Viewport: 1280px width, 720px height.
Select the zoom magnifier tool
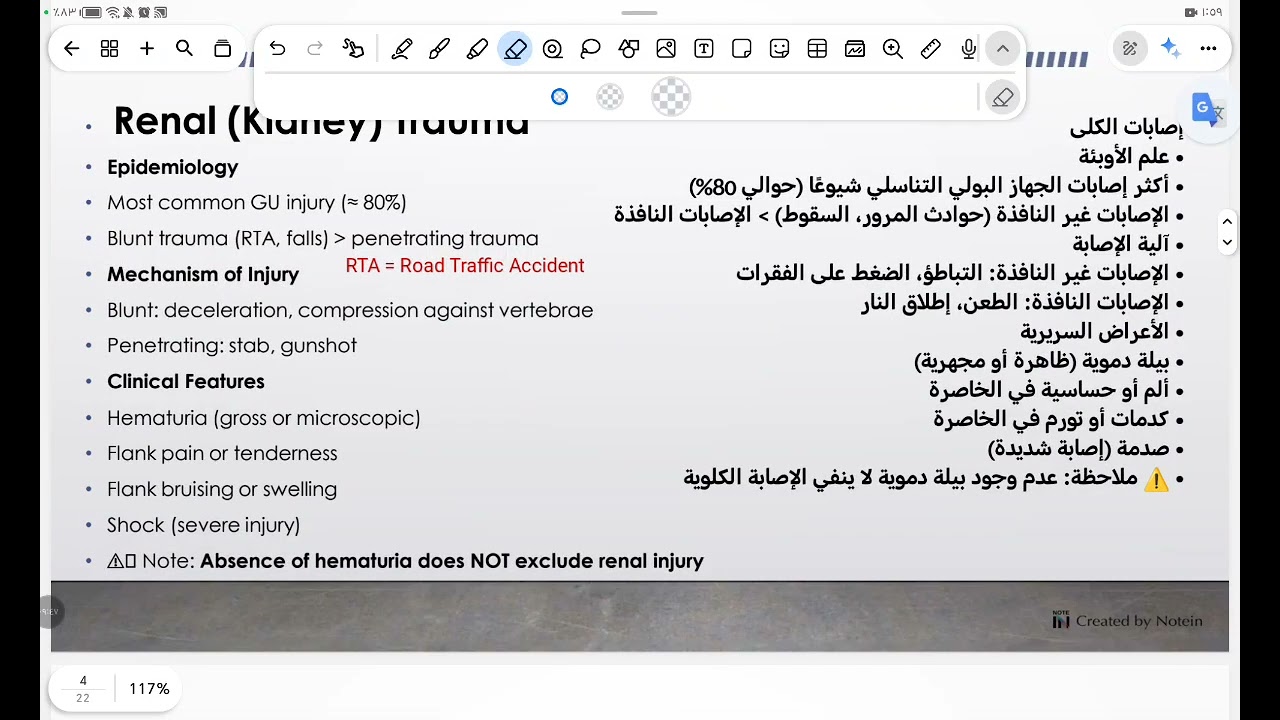click(x=893, y=49)
